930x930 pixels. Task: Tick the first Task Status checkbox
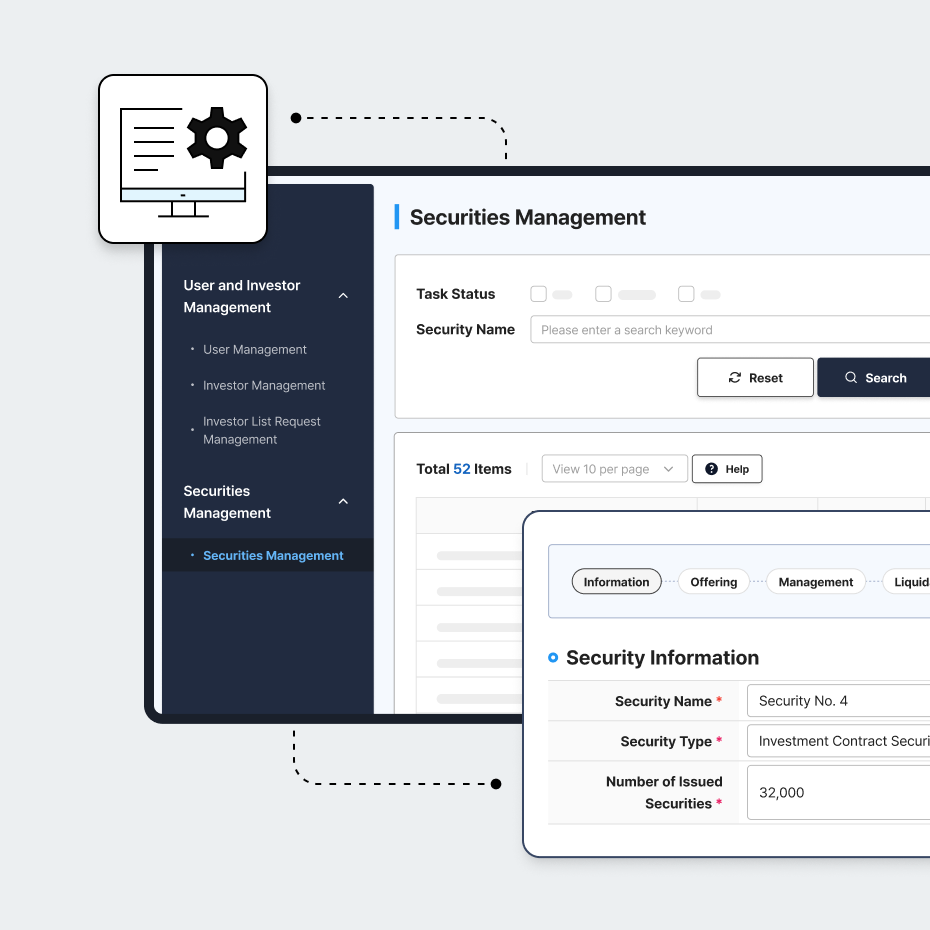[539, 294]
